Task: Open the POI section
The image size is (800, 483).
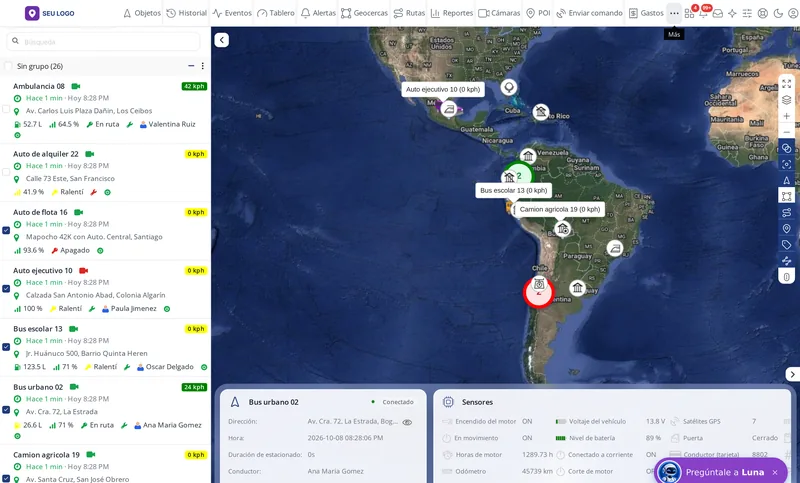Action: [x=538, y=13]
